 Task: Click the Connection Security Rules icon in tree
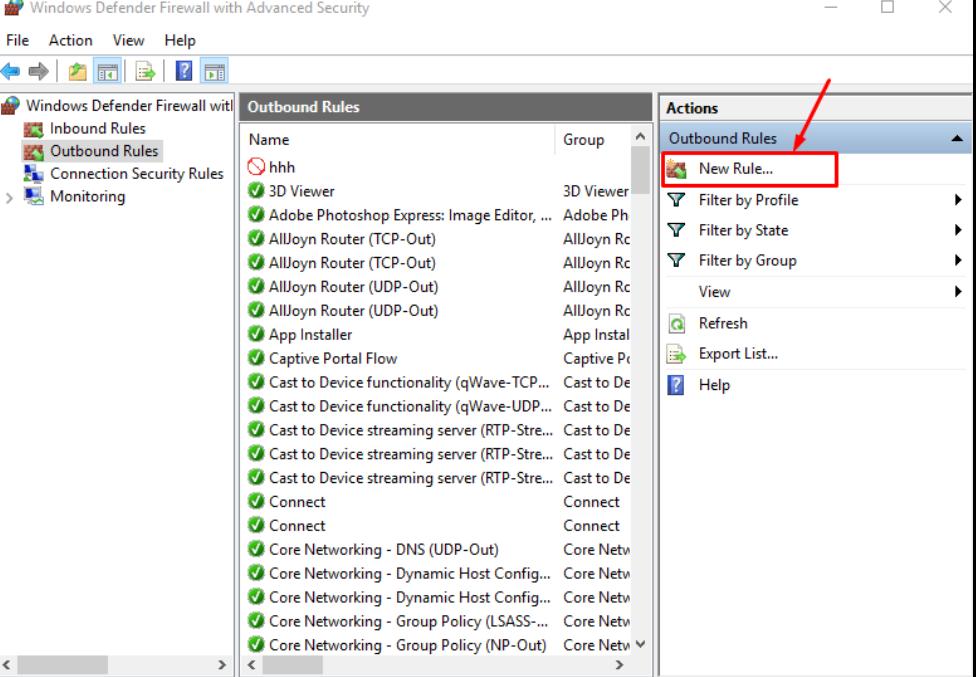click(x=34, y=174)
